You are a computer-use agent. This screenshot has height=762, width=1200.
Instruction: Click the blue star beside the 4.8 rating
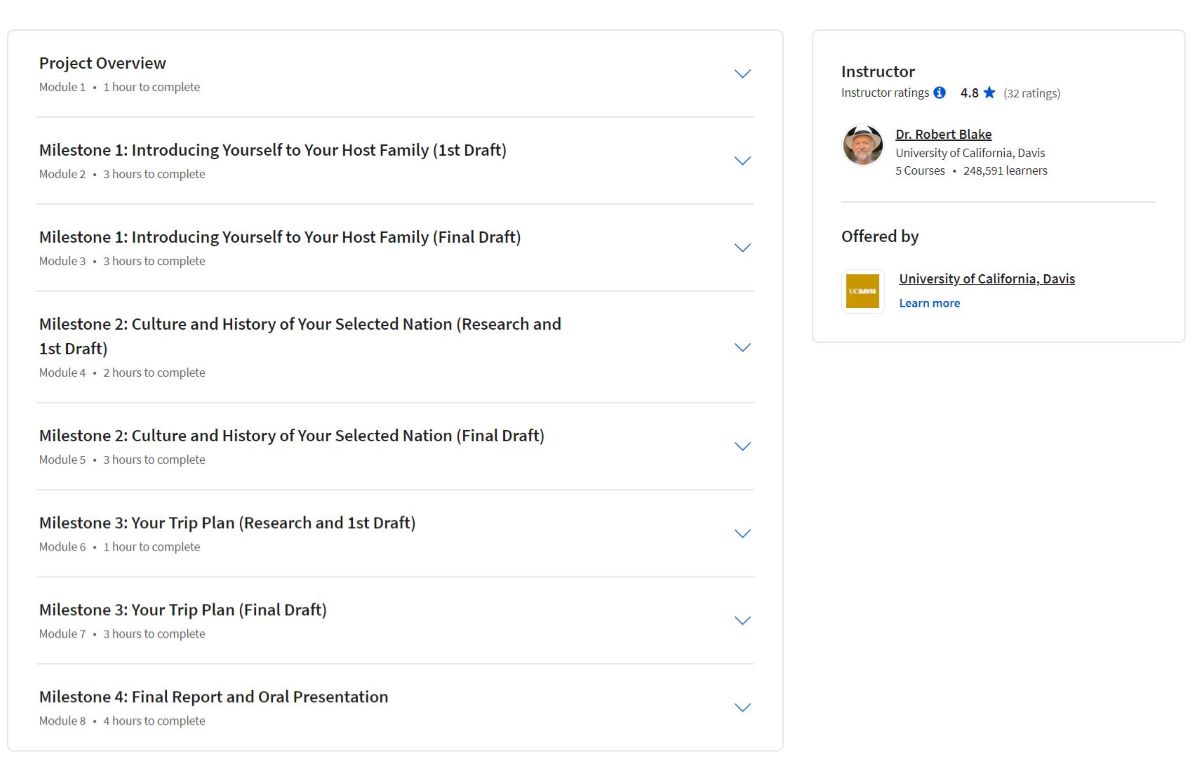988,92
